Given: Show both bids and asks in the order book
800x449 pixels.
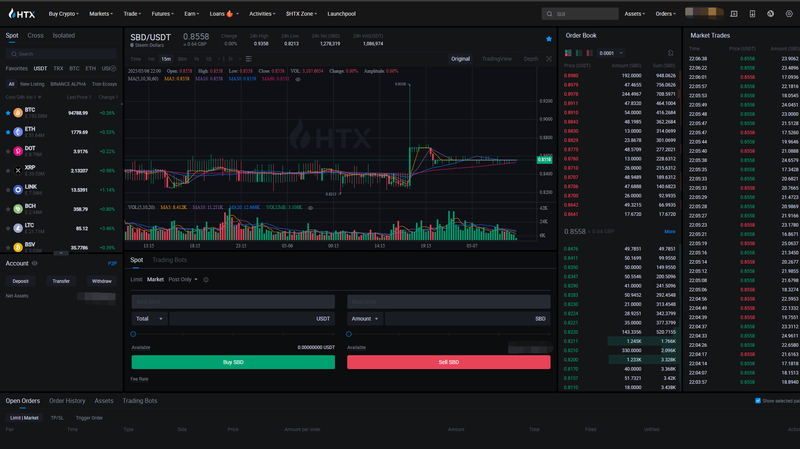Looking at the screenshot, I should pos(568,53).
